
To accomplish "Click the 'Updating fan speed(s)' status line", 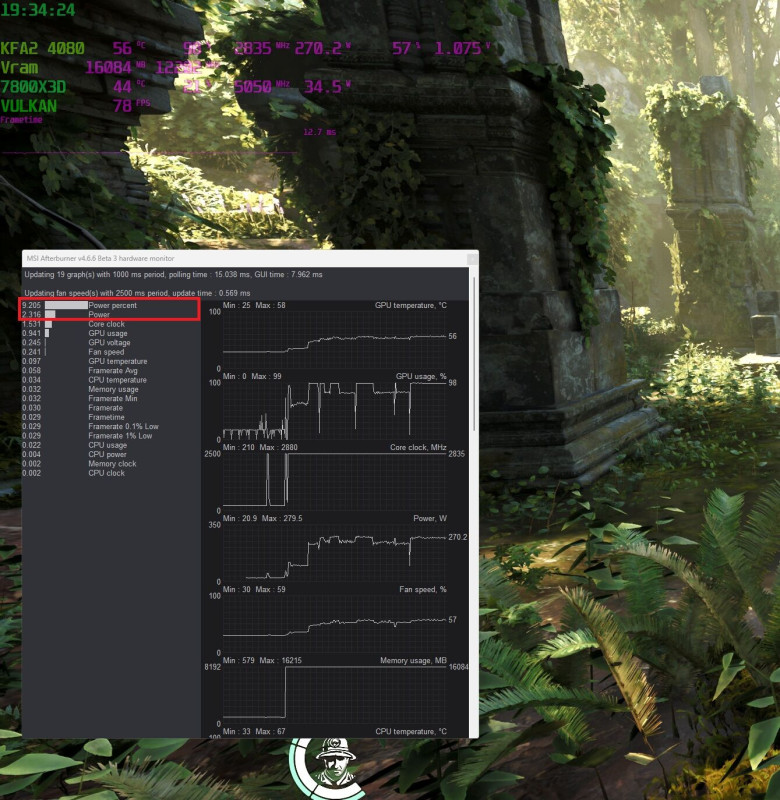I will click(137, 293).
